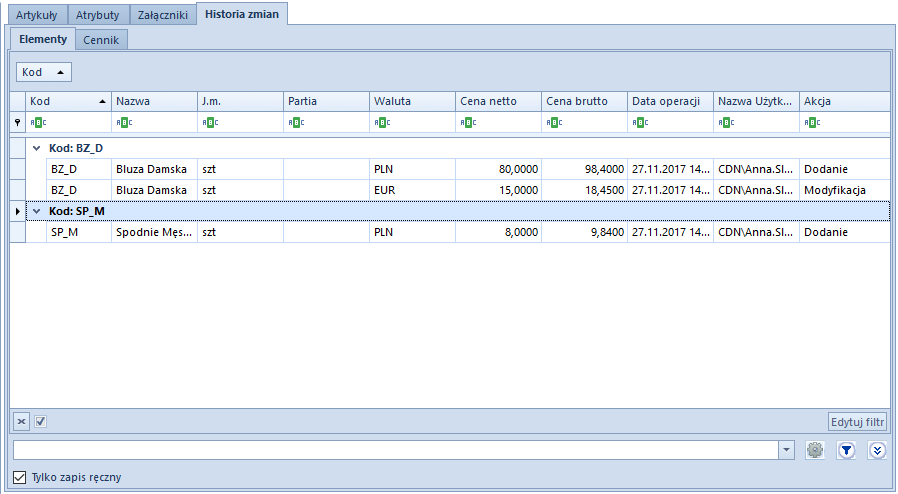Click the Modyfikacja action cell
This screenshot has height=494, width=898.
pyautogui.click(x=844, y=190)
